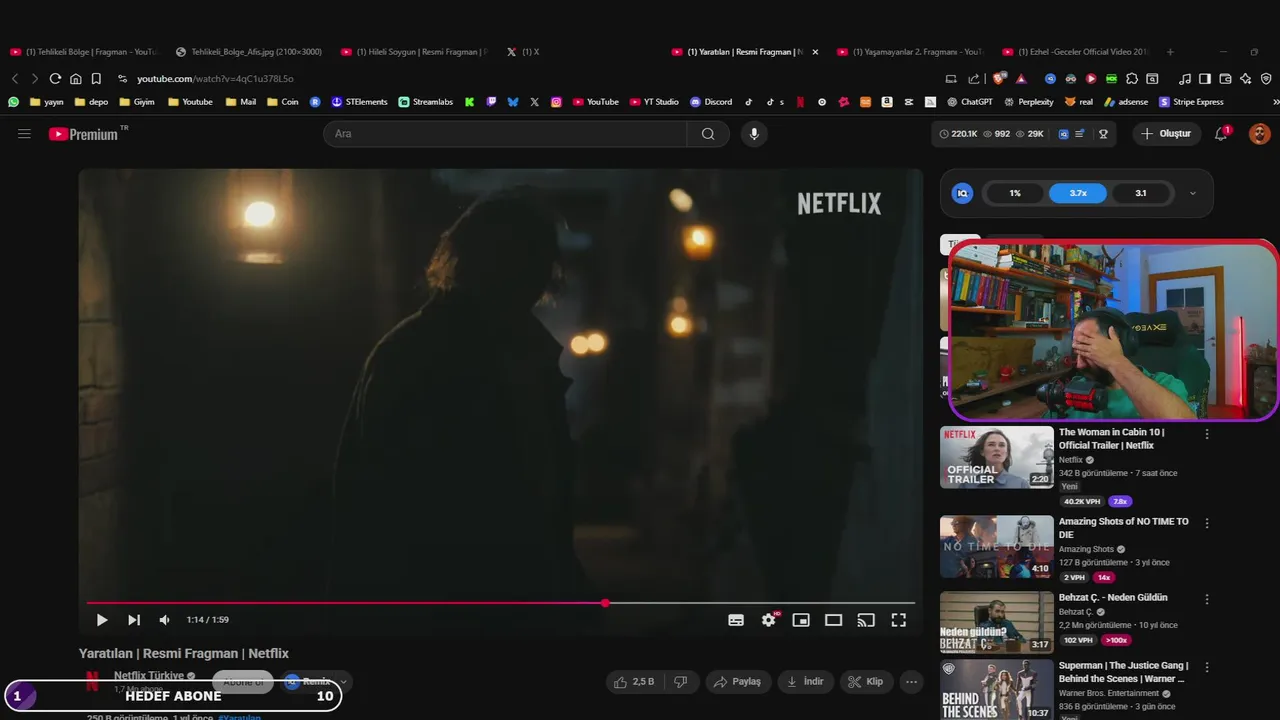Open the Oluştur create button

click(1167, 134)
